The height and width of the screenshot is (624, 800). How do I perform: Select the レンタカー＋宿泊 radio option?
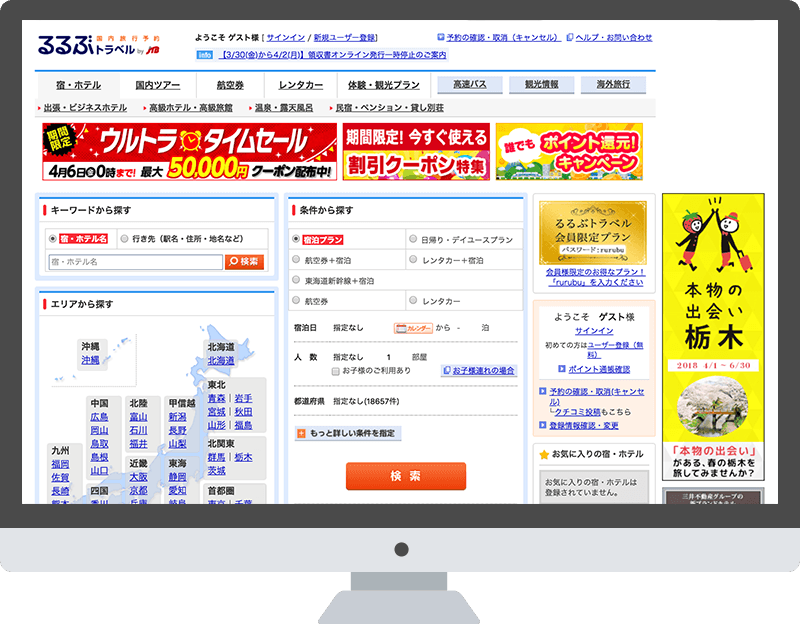[x=413, y=260]
